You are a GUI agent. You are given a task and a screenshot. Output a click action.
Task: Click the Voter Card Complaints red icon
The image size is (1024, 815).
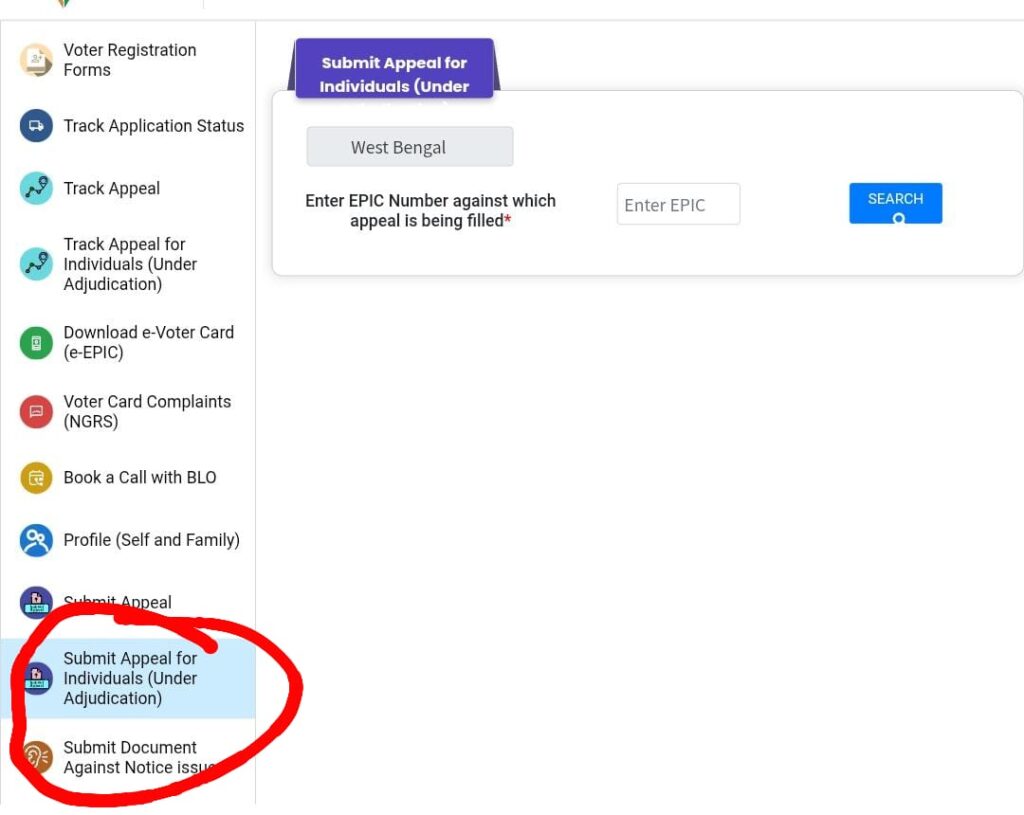(x=36, y=411)
